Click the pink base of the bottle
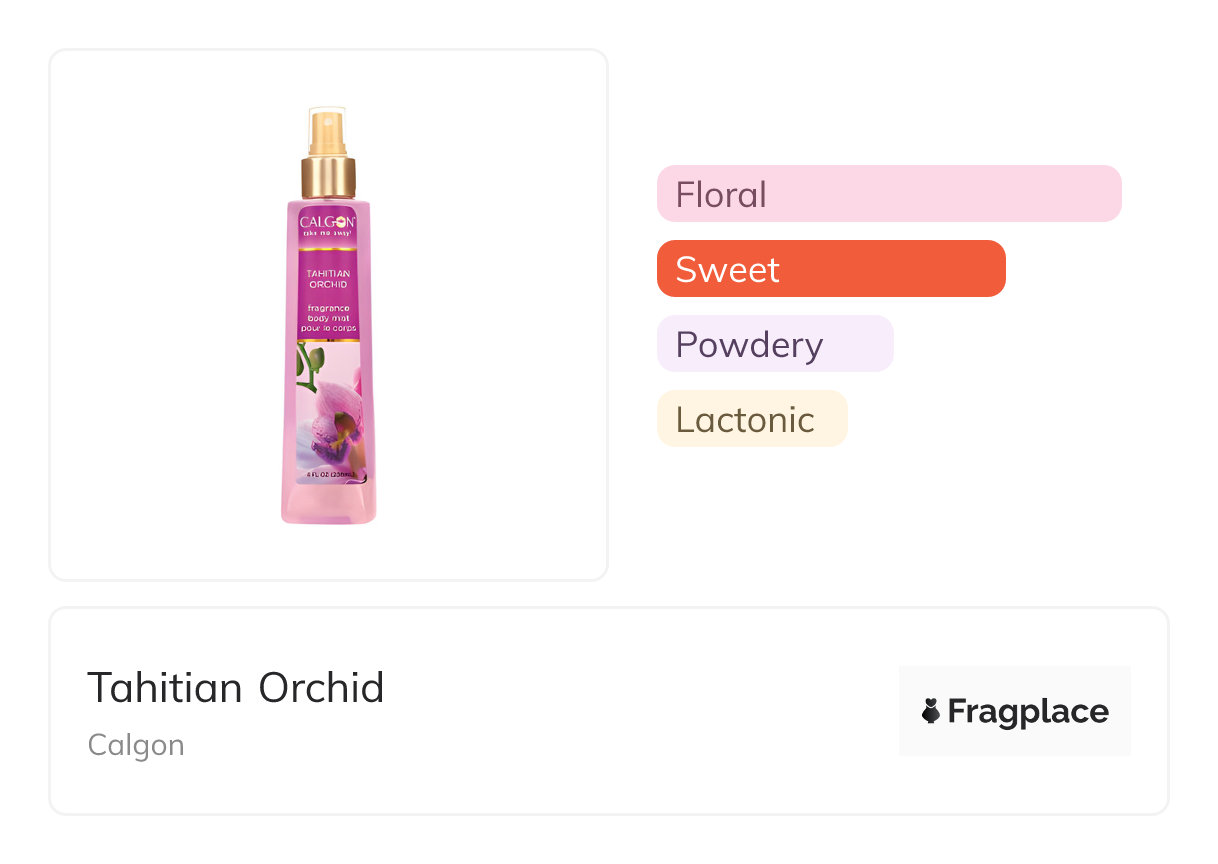Screen dimensions: 1218x864 coord(328,505)
